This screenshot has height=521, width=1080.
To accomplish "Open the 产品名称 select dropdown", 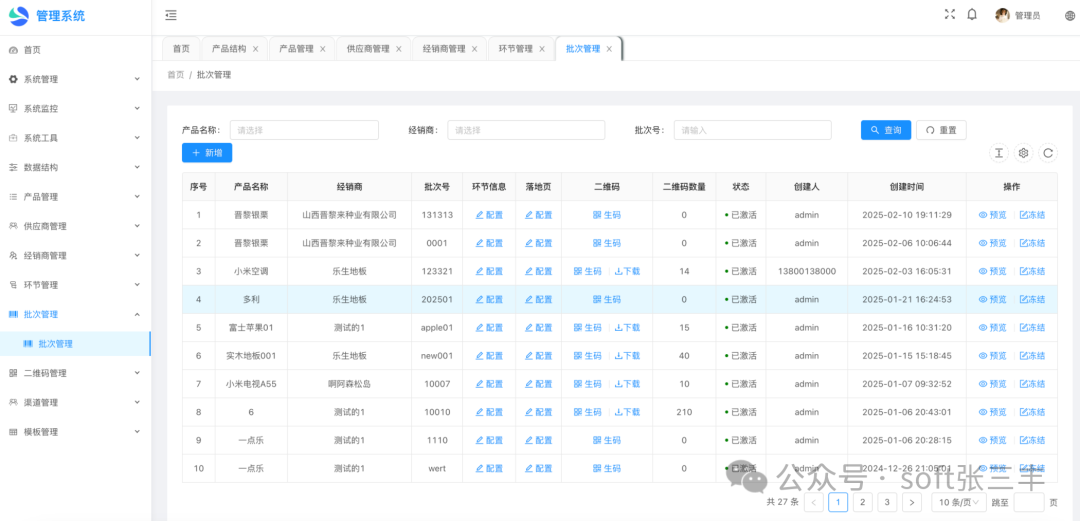I will (304, 130).
